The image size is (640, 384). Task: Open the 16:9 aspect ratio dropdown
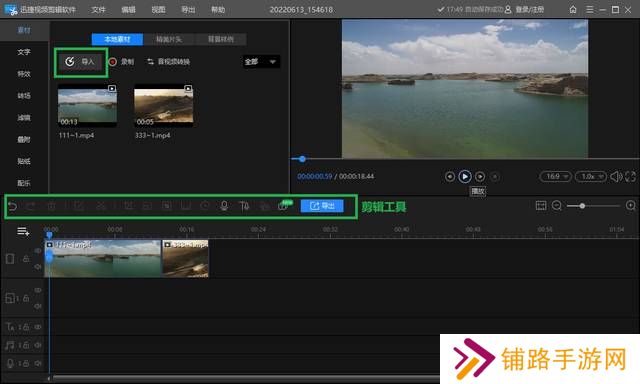[x=556, y=176]
